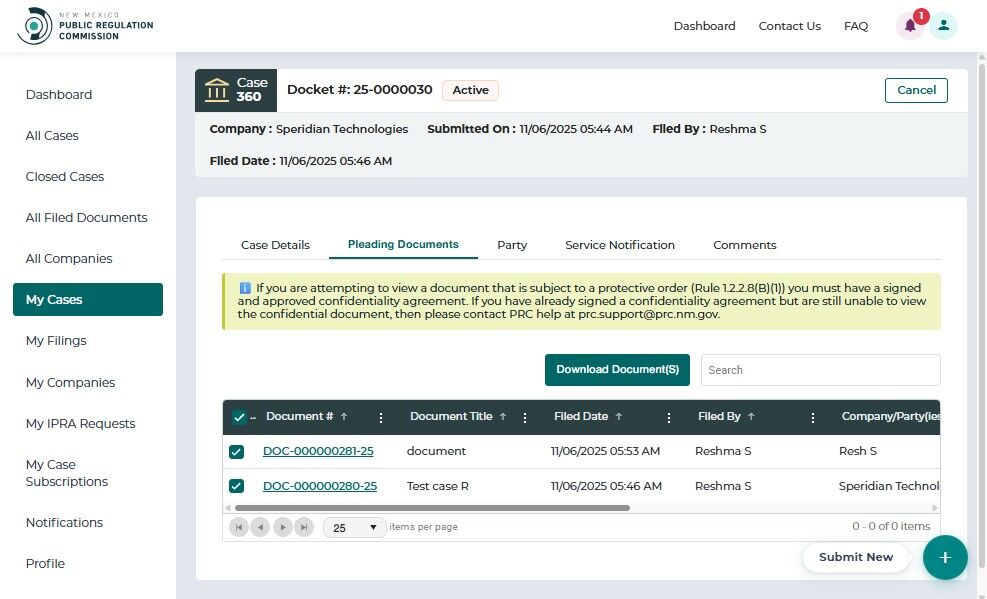987x599 pixels.
Task: Click the sort arrow next to Filed Date
Action: (x=619, y=417)
